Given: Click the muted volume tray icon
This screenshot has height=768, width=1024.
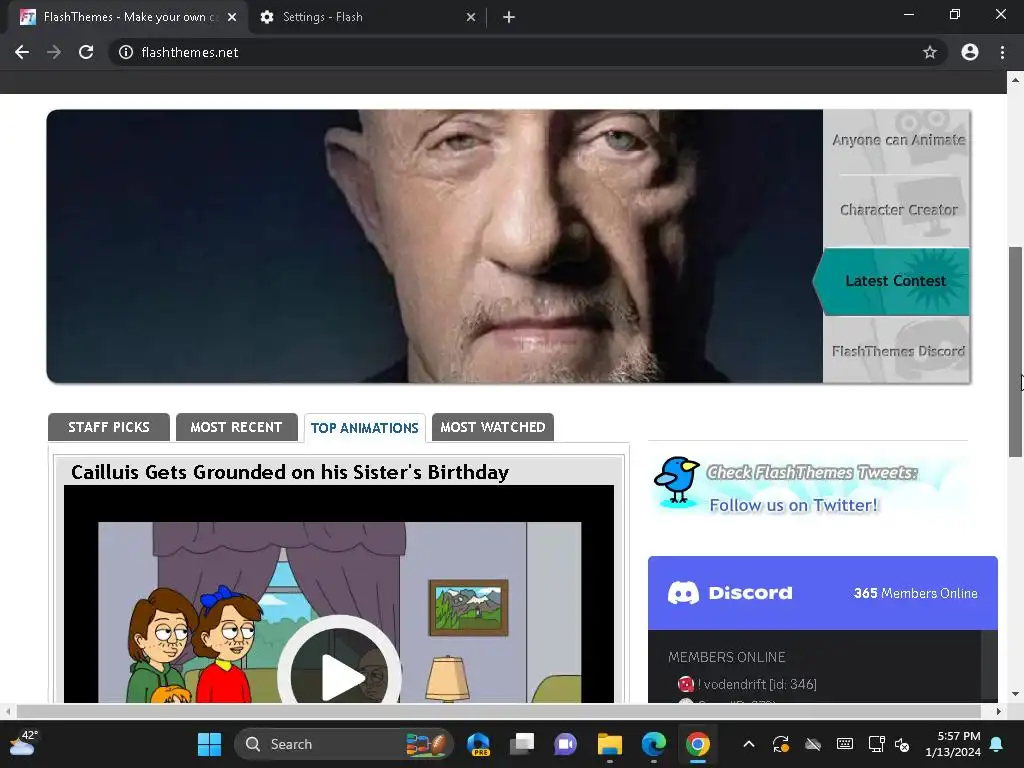Looking at the screenshot, I should pyautogui.click(x=902, y=744).
